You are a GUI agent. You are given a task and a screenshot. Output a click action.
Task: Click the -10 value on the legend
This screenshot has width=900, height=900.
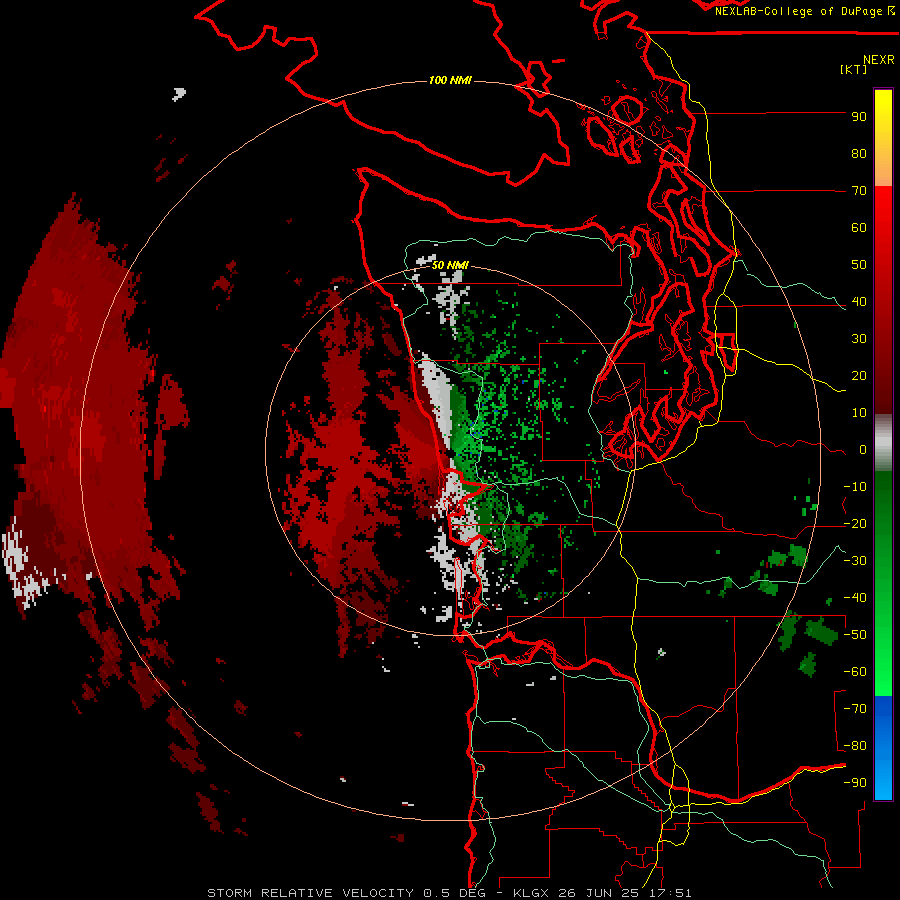coord(855,487)
